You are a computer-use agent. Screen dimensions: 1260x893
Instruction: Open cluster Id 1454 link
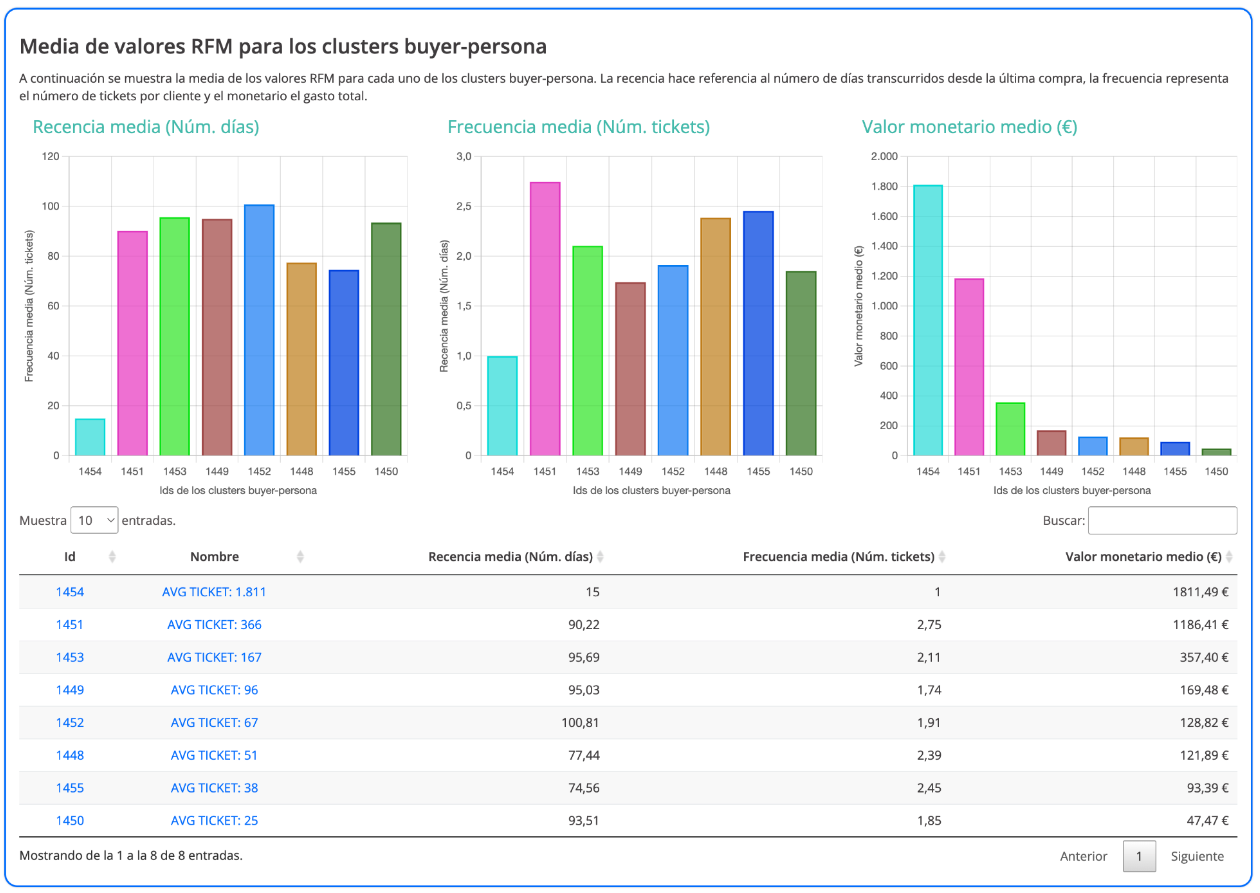tap(70, 592)
